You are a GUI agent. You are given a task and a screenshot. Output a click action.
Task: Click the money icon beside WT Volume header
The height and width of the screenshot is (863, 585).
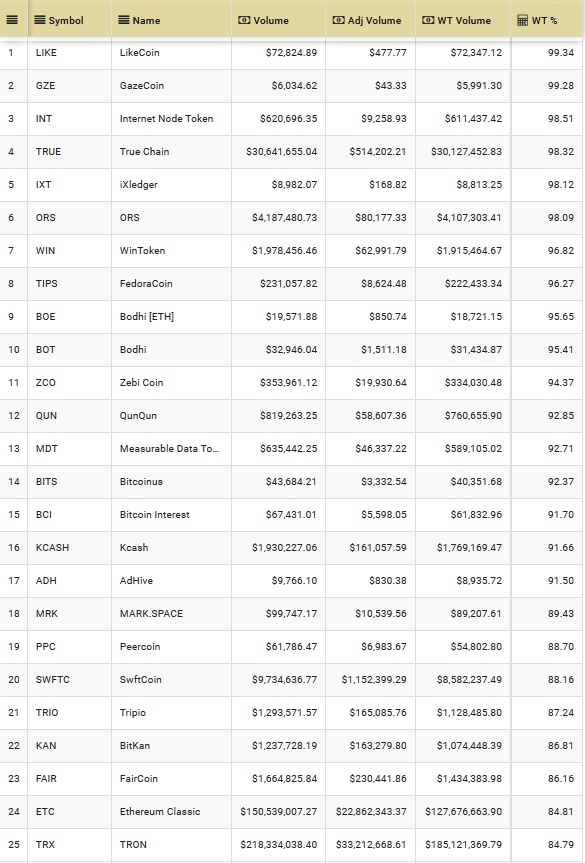pyautogui.click(x=428, y=20)
